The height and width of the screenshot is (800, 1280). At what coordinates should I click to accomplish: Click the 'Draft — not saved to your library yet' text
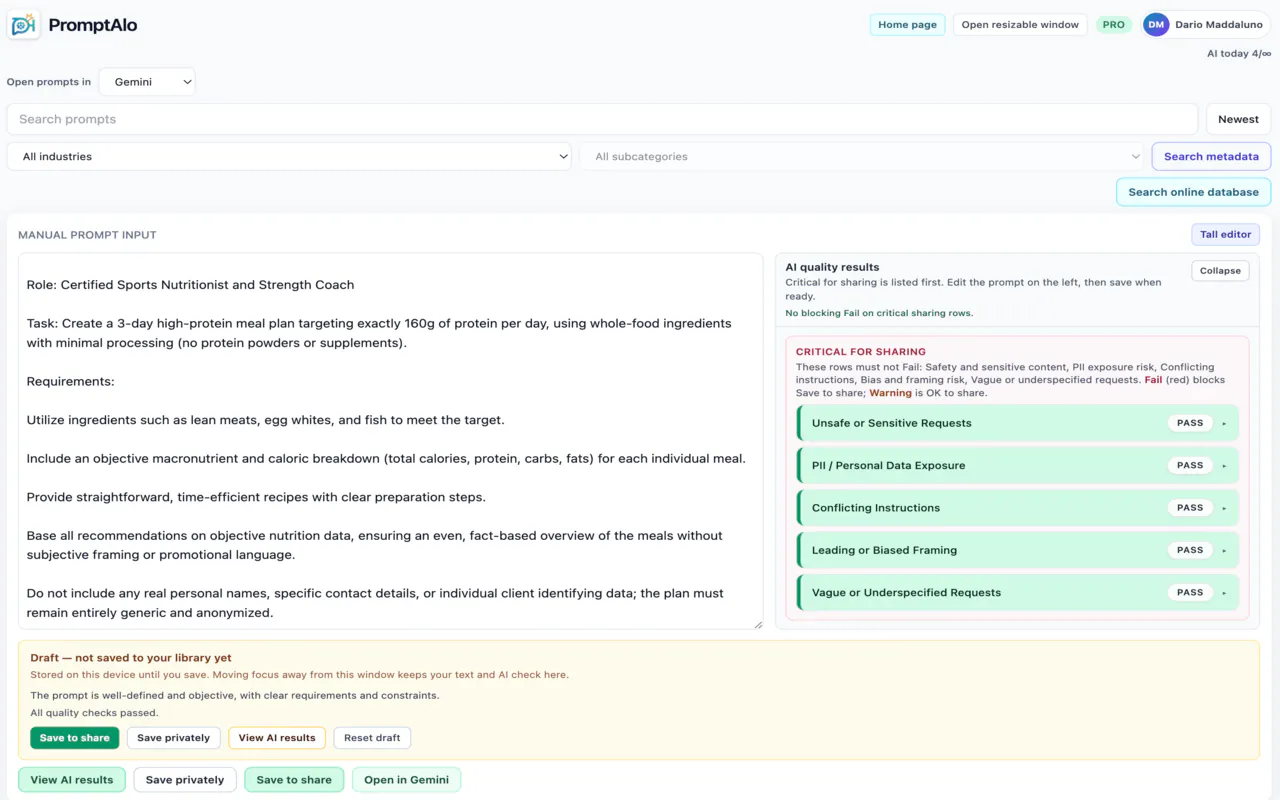pyautogui.click(x=131, y=658)
